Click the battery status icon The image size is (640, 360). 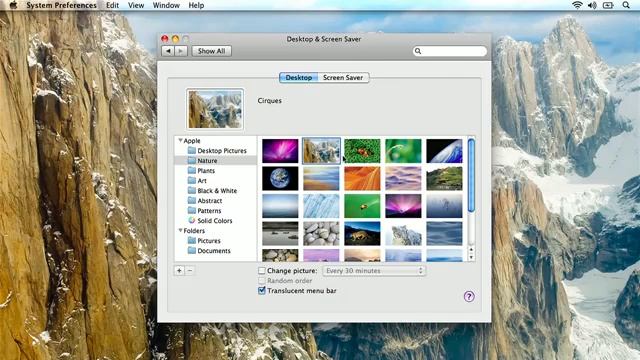608,5
